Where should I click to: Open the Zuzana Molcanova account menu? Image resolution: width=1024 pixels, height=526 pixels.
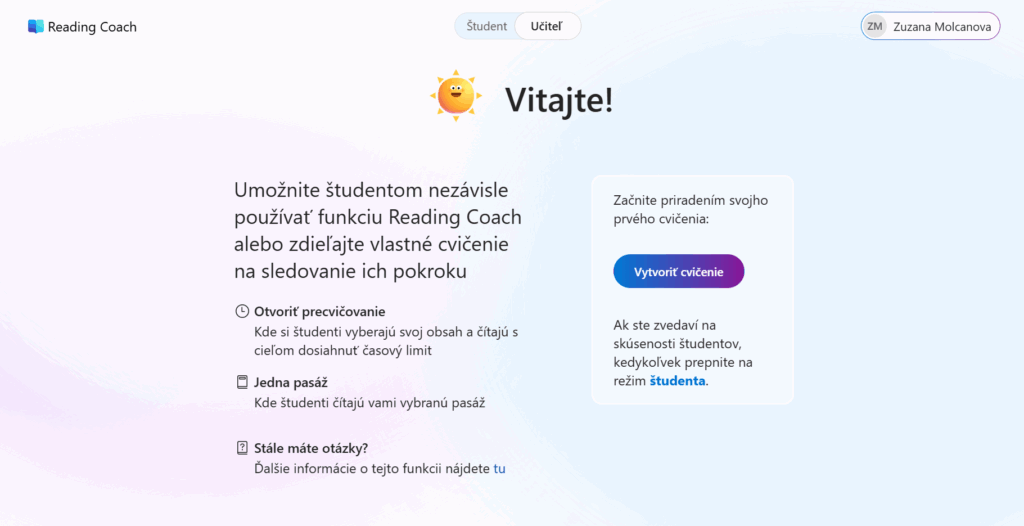click(930, 26)
